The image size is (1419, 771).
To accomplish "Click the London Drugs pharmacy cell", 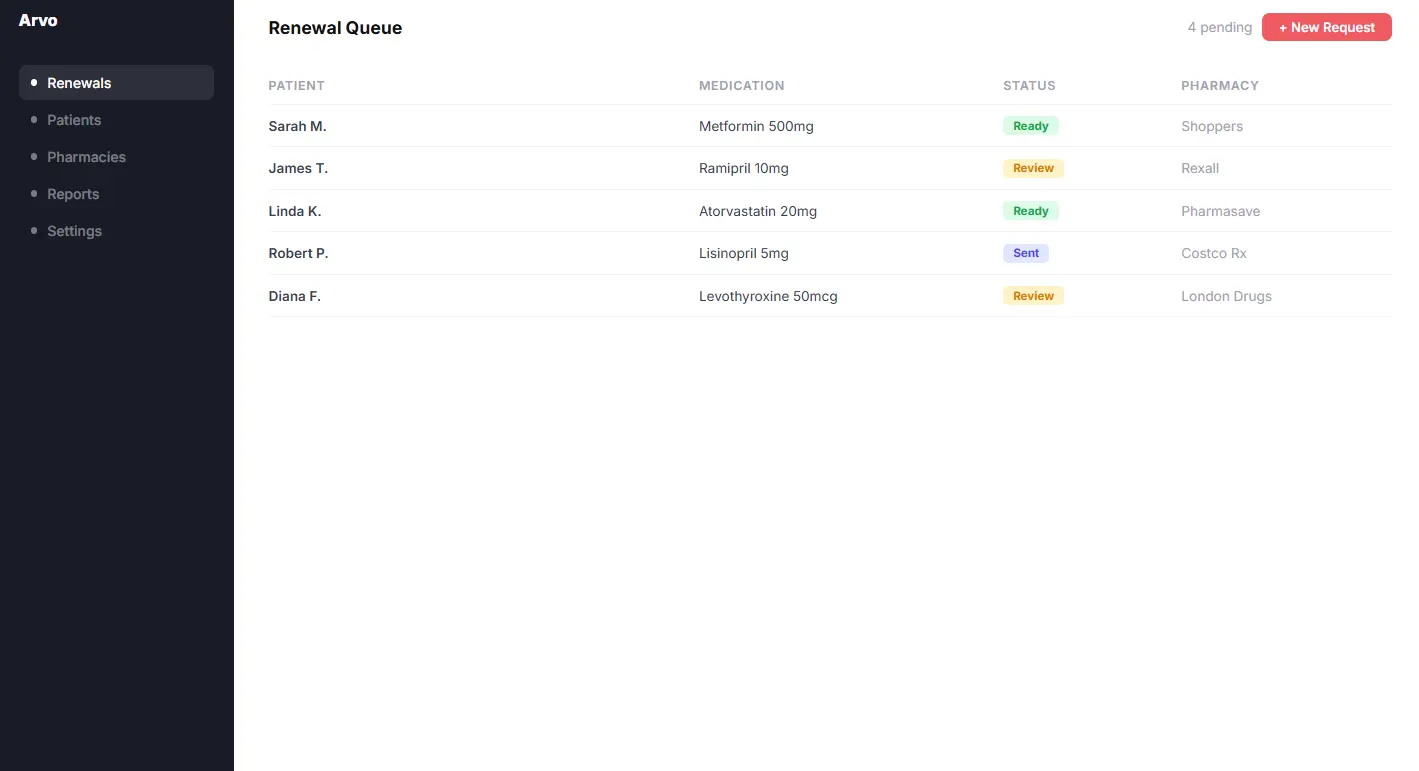I will pyautogui.click(x=1226, y=296).
